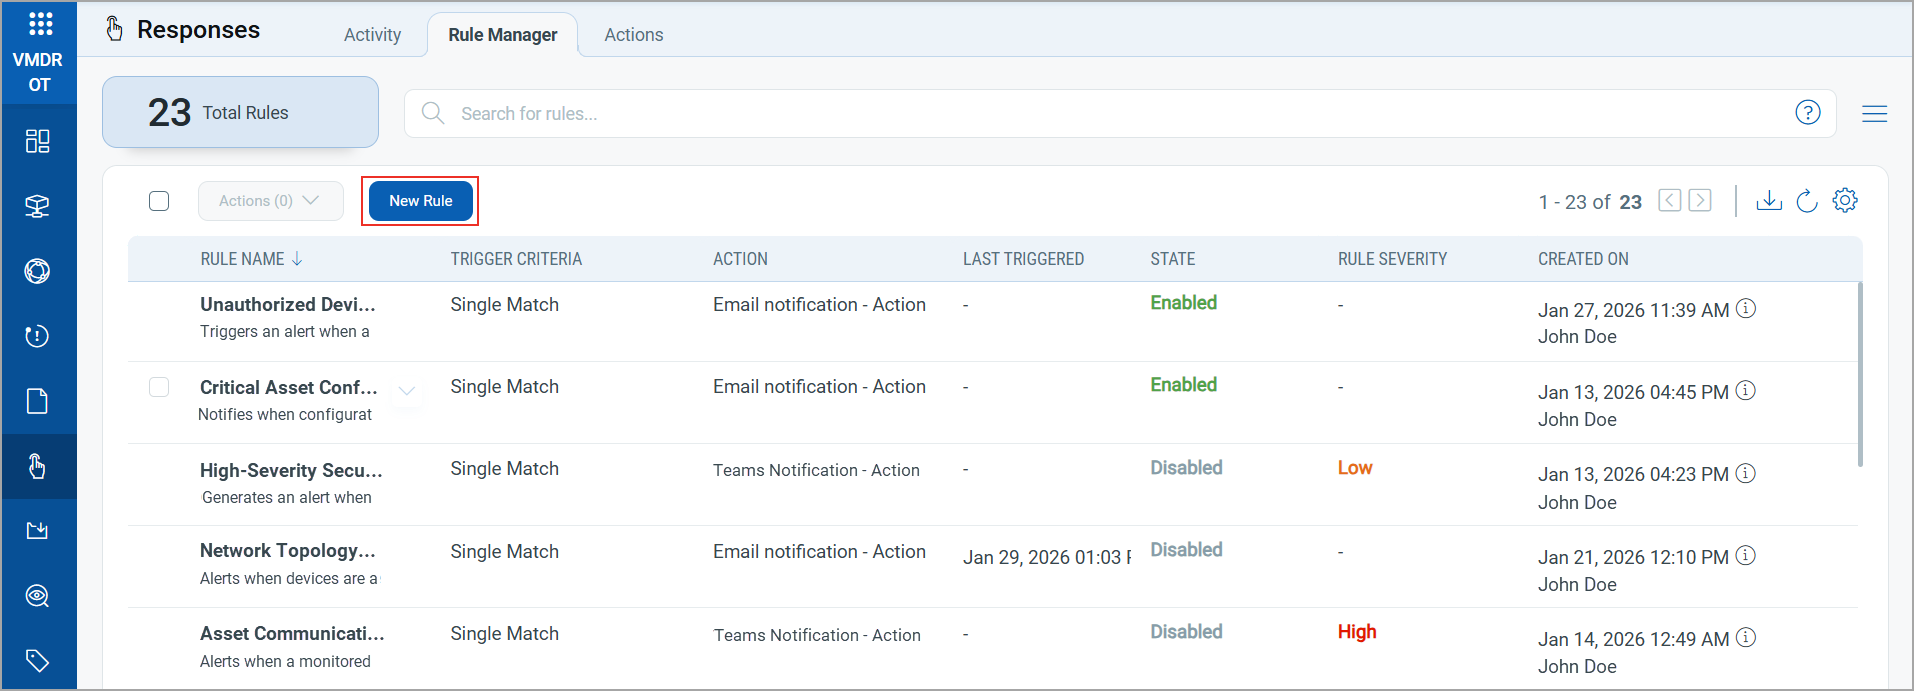Open the table settings gear icon
Image resolution: width=1914 pixels, height=691 pixels.
coord(1845,201)
